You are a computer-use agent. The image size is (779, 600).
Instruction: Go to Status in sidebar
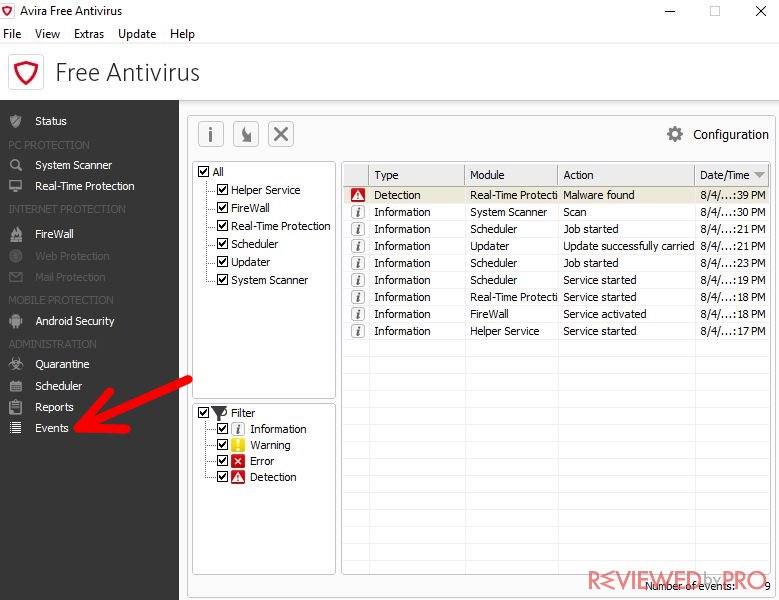pos(51,121)
